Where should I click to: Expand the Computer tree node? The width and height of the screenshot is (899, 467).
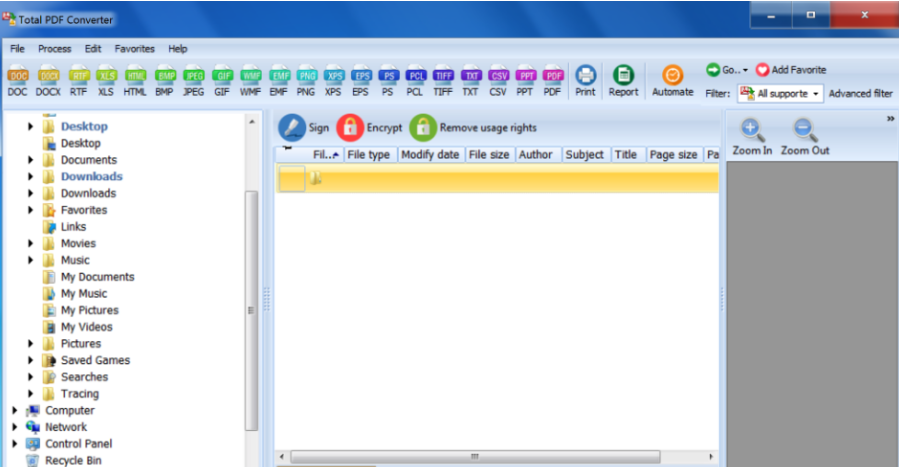click(15, 410)
